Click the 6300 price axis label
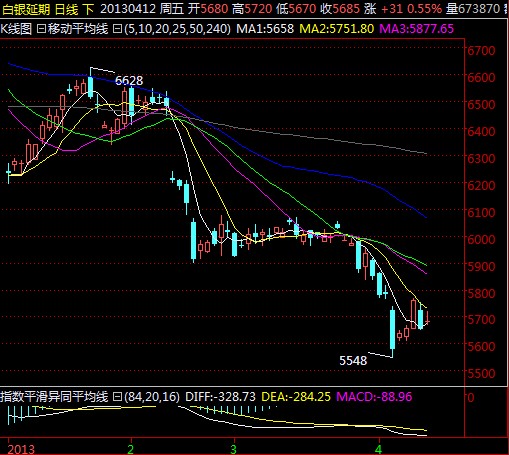Viewport: 510px width, 455px height. coord(481,158)
